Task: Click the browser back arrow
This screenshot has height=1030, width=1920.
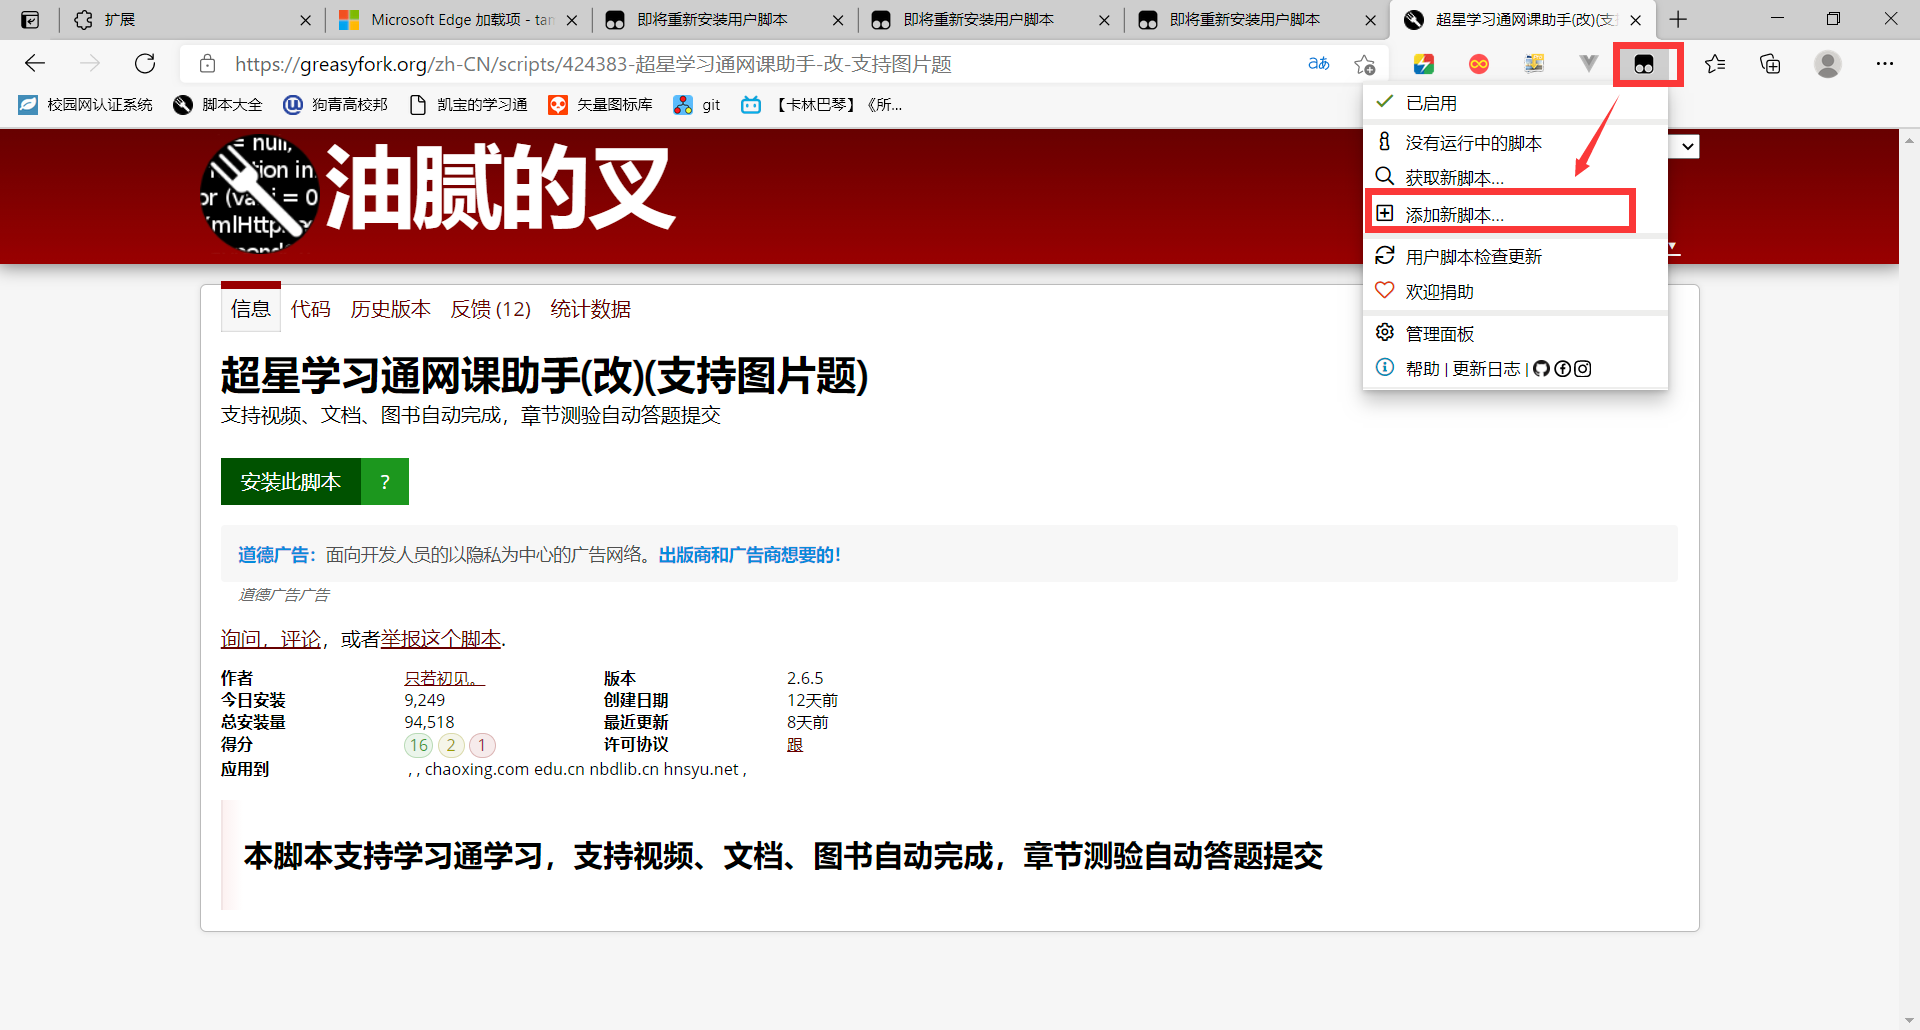Action: click(35, 64)
